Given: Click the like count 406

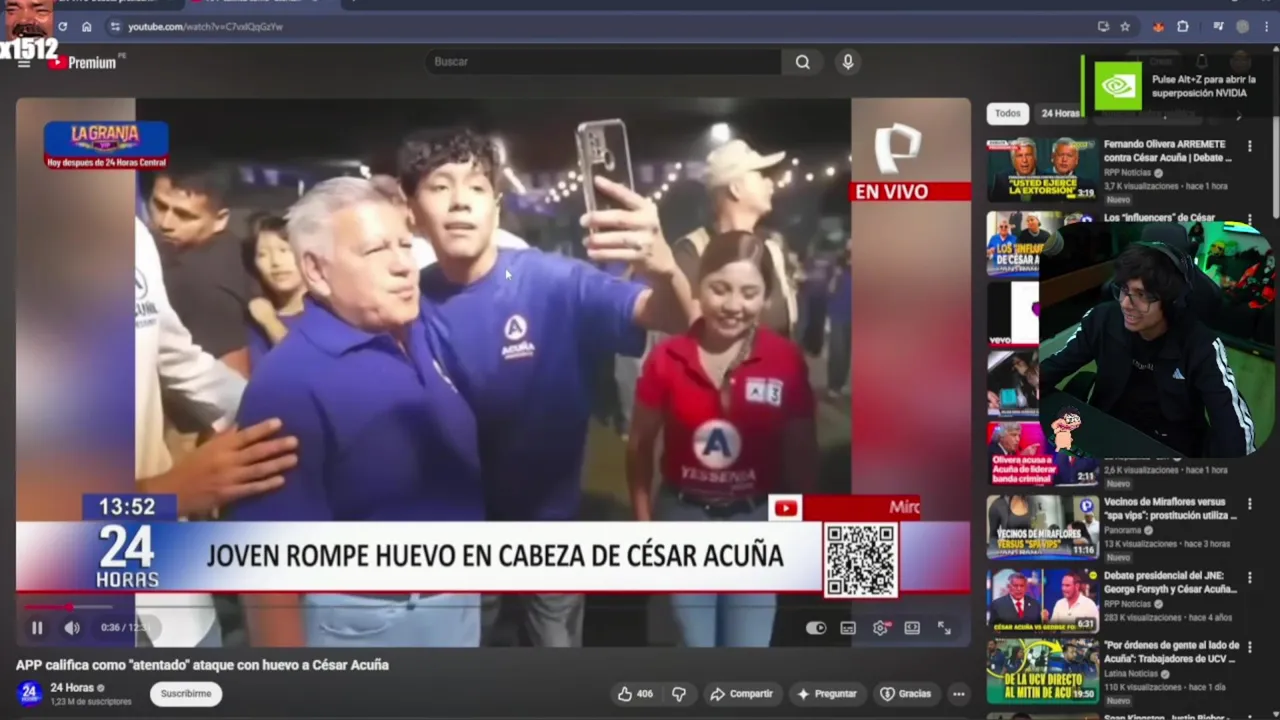Looking at the screenshot, I should click(x=645, y=694).
